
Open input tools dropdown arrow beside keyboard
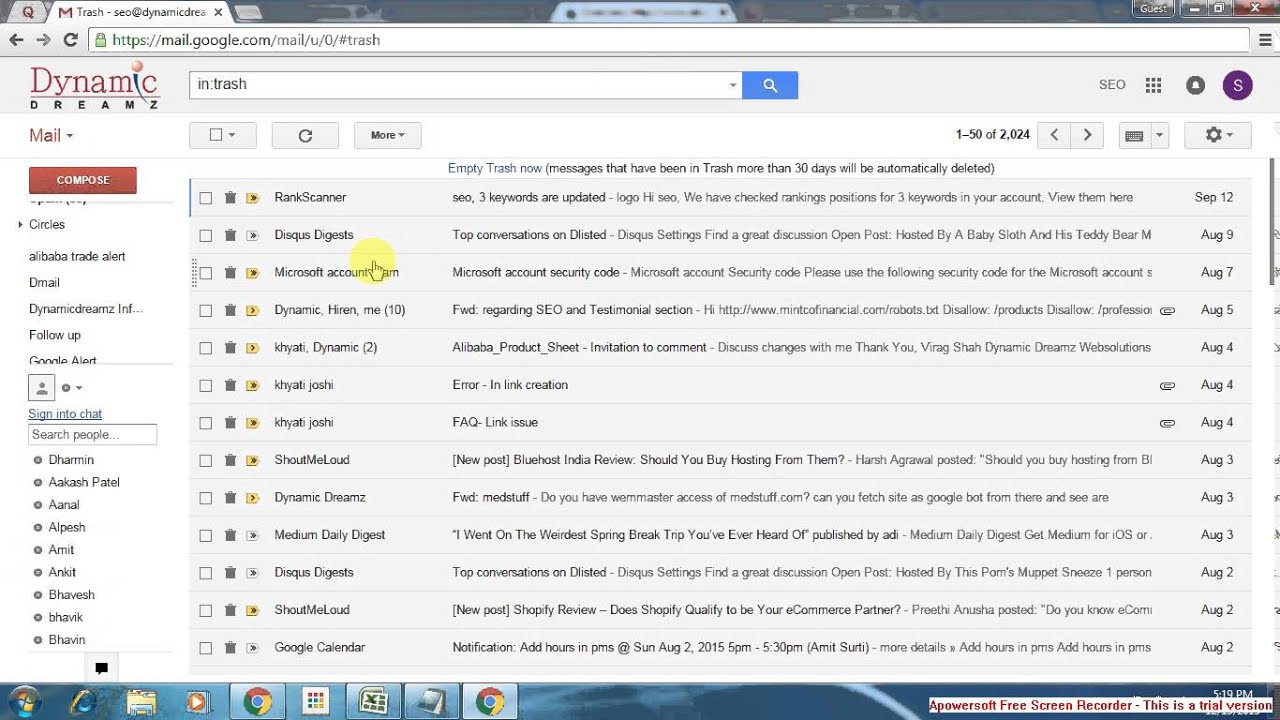[1159, 135]
